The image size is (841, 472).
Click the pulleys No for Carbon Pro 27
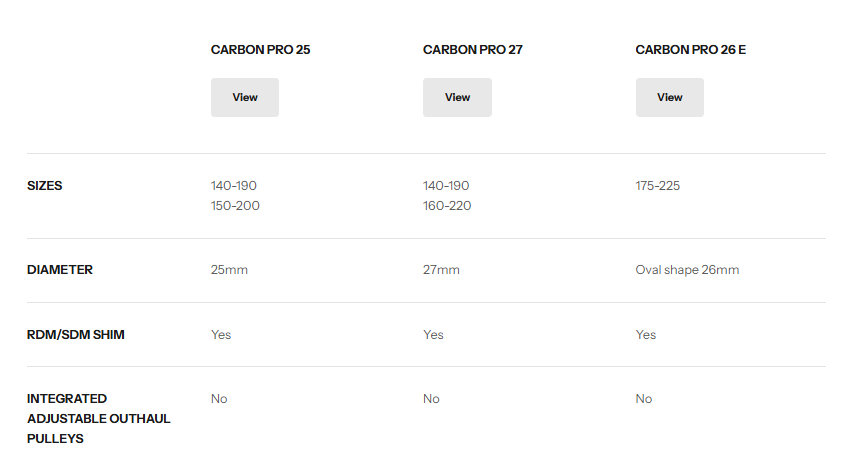[x=431, y=398]
